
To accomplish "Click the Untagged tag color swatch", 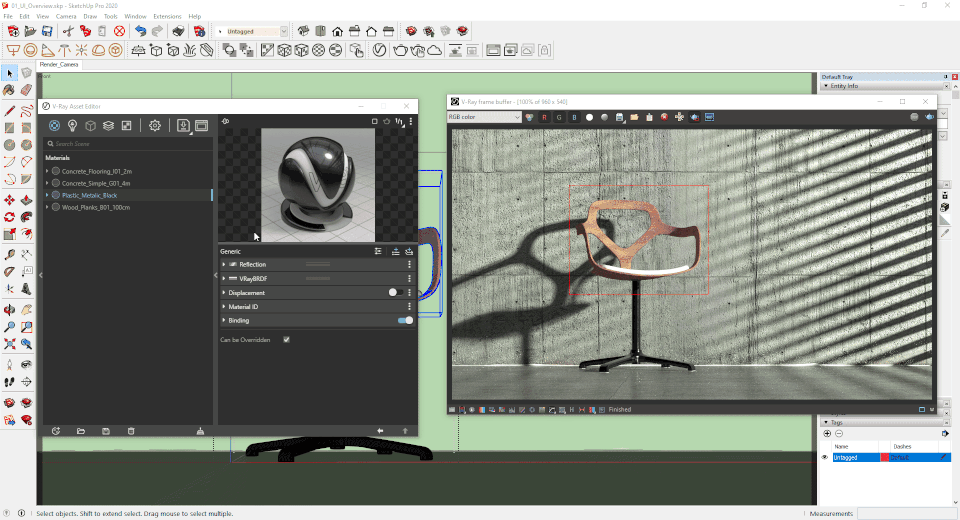I will [886, 457].
